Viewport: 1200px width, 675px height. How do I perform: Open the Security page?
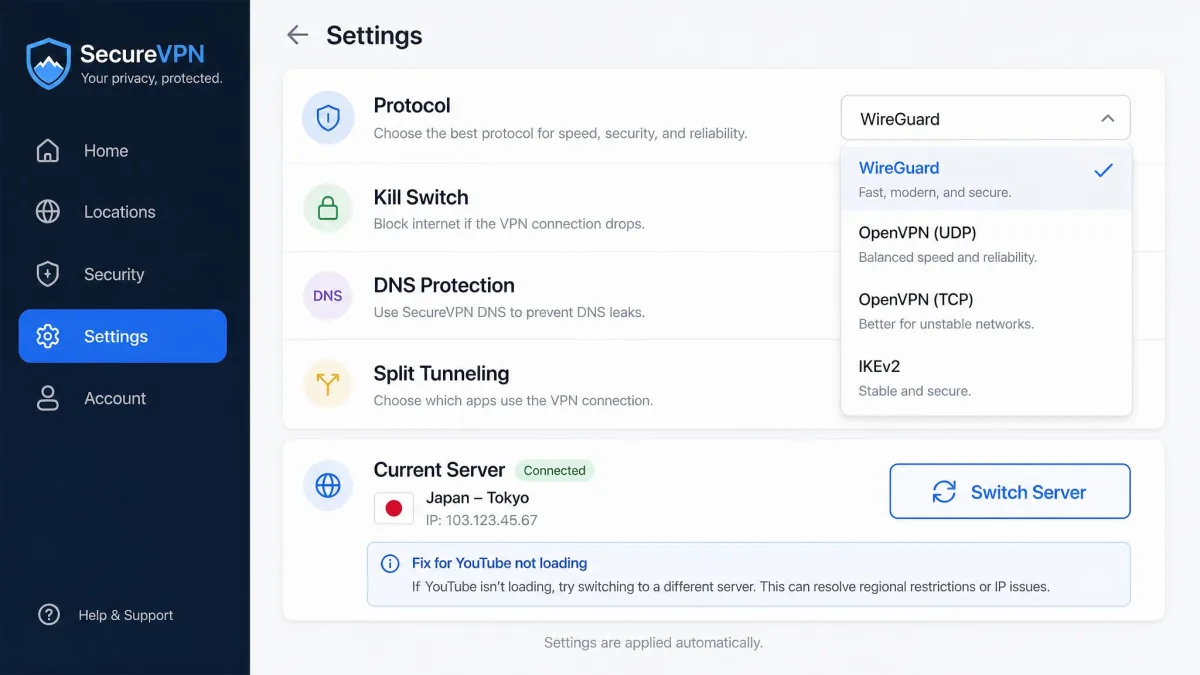click(x=123, y=274)
